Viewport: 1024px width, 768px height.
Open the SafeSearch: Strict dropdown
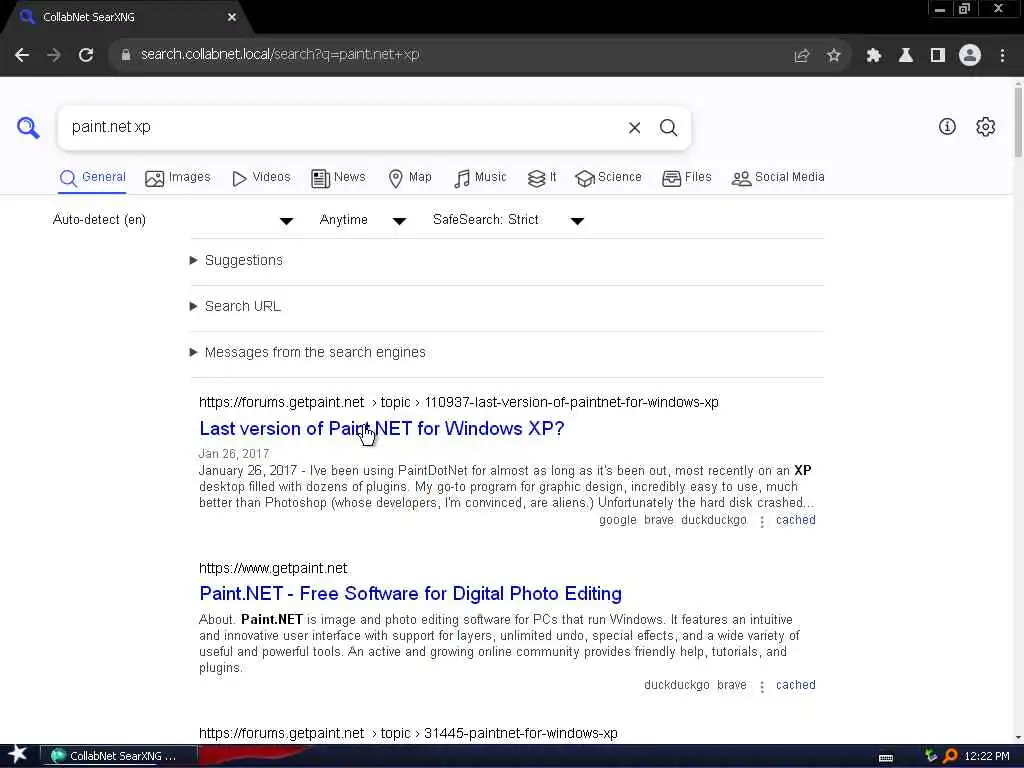[508, 220]
